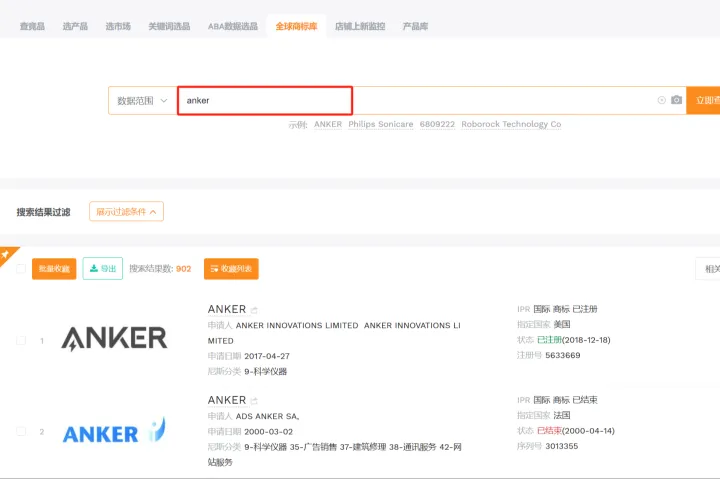
Task: Click the red 已结束 status
Action: pyautogui.click(x=549, y=431)
